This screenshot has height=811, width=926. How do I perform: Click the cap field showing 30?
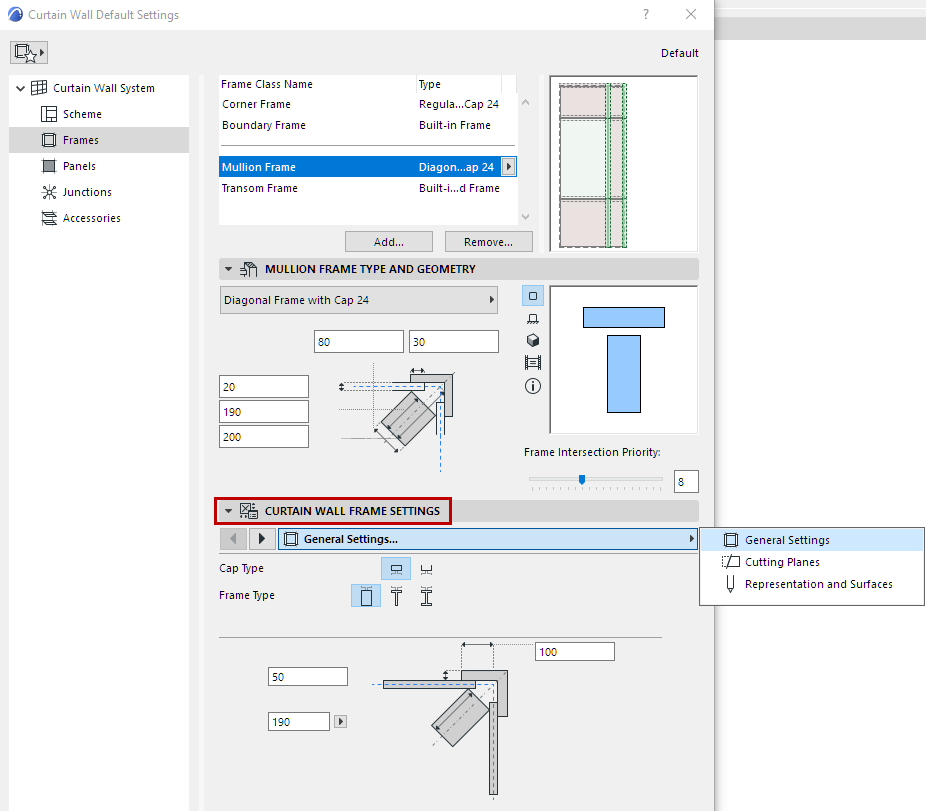point(454,341)
